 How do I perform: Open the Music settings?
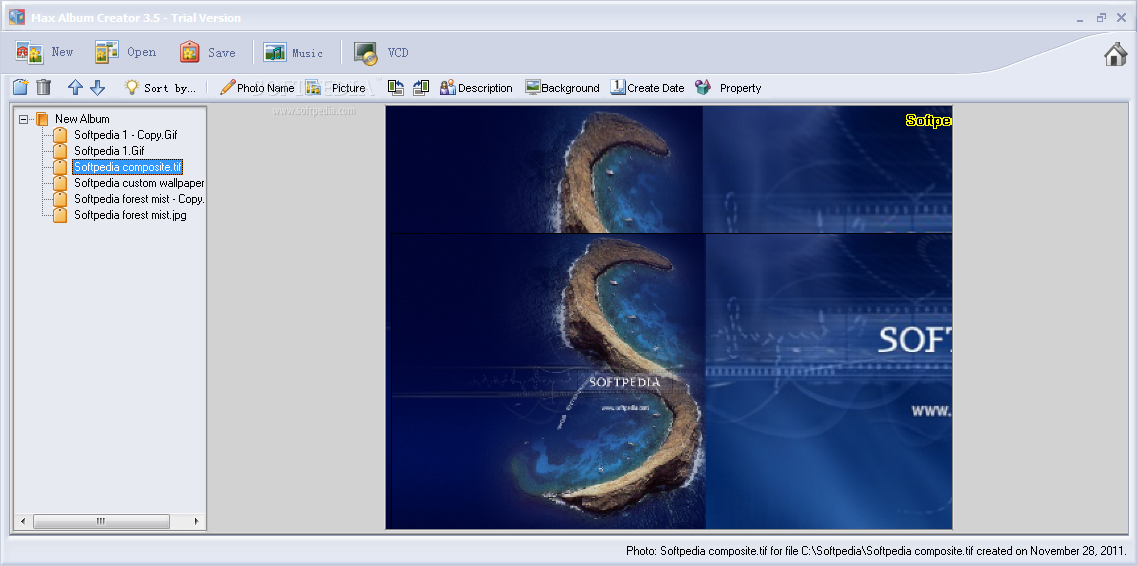click(x=293, y=52)
